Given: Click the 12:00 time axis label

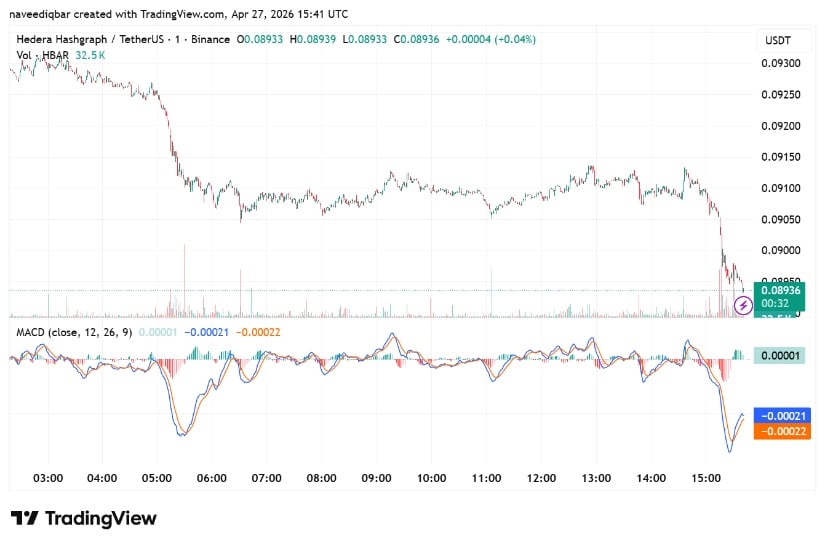Looking at the screenshot, I should click(542, 479).
